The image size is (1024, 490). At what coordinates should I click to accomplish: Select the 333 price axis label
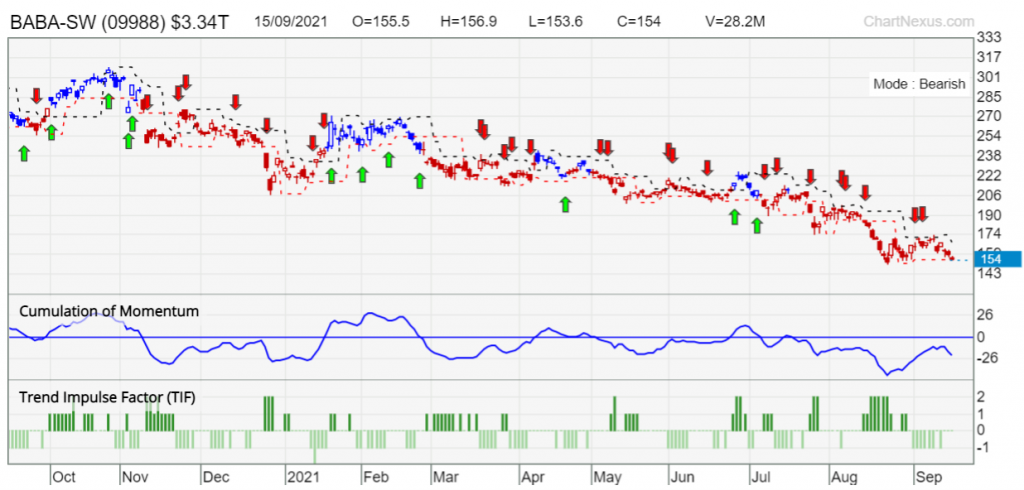point(988,37)
